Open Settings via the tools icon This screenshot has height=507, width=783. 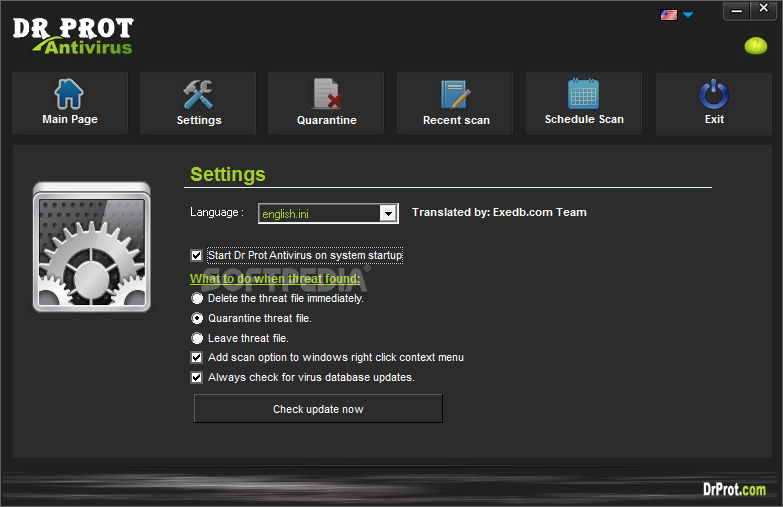(198, 103)
